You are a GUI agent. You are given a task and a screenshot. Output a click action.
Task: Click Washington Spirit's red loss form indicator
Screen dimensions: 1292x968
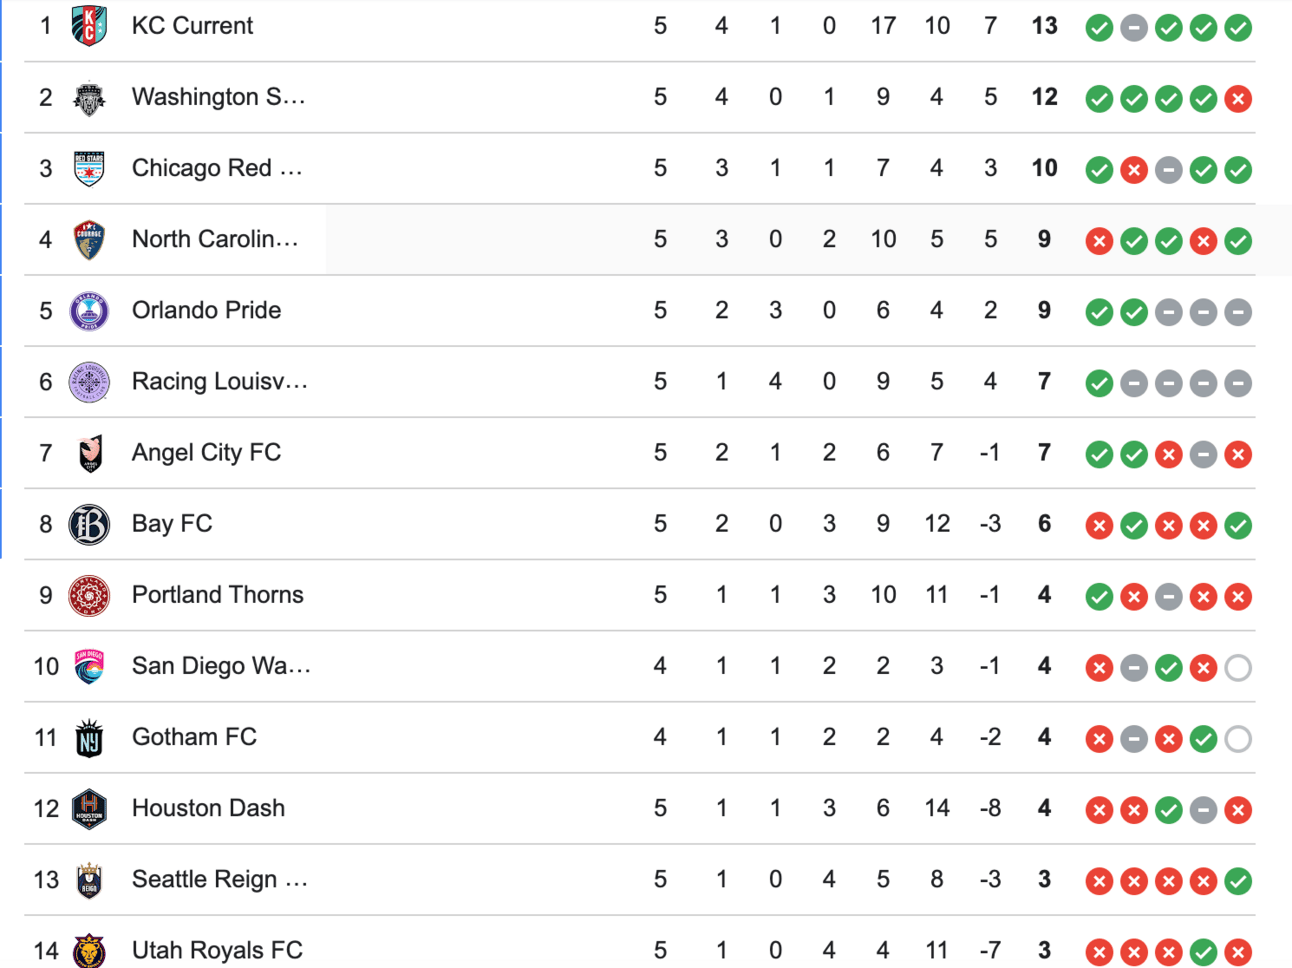pyautogui.click(x=1238, y=99)
